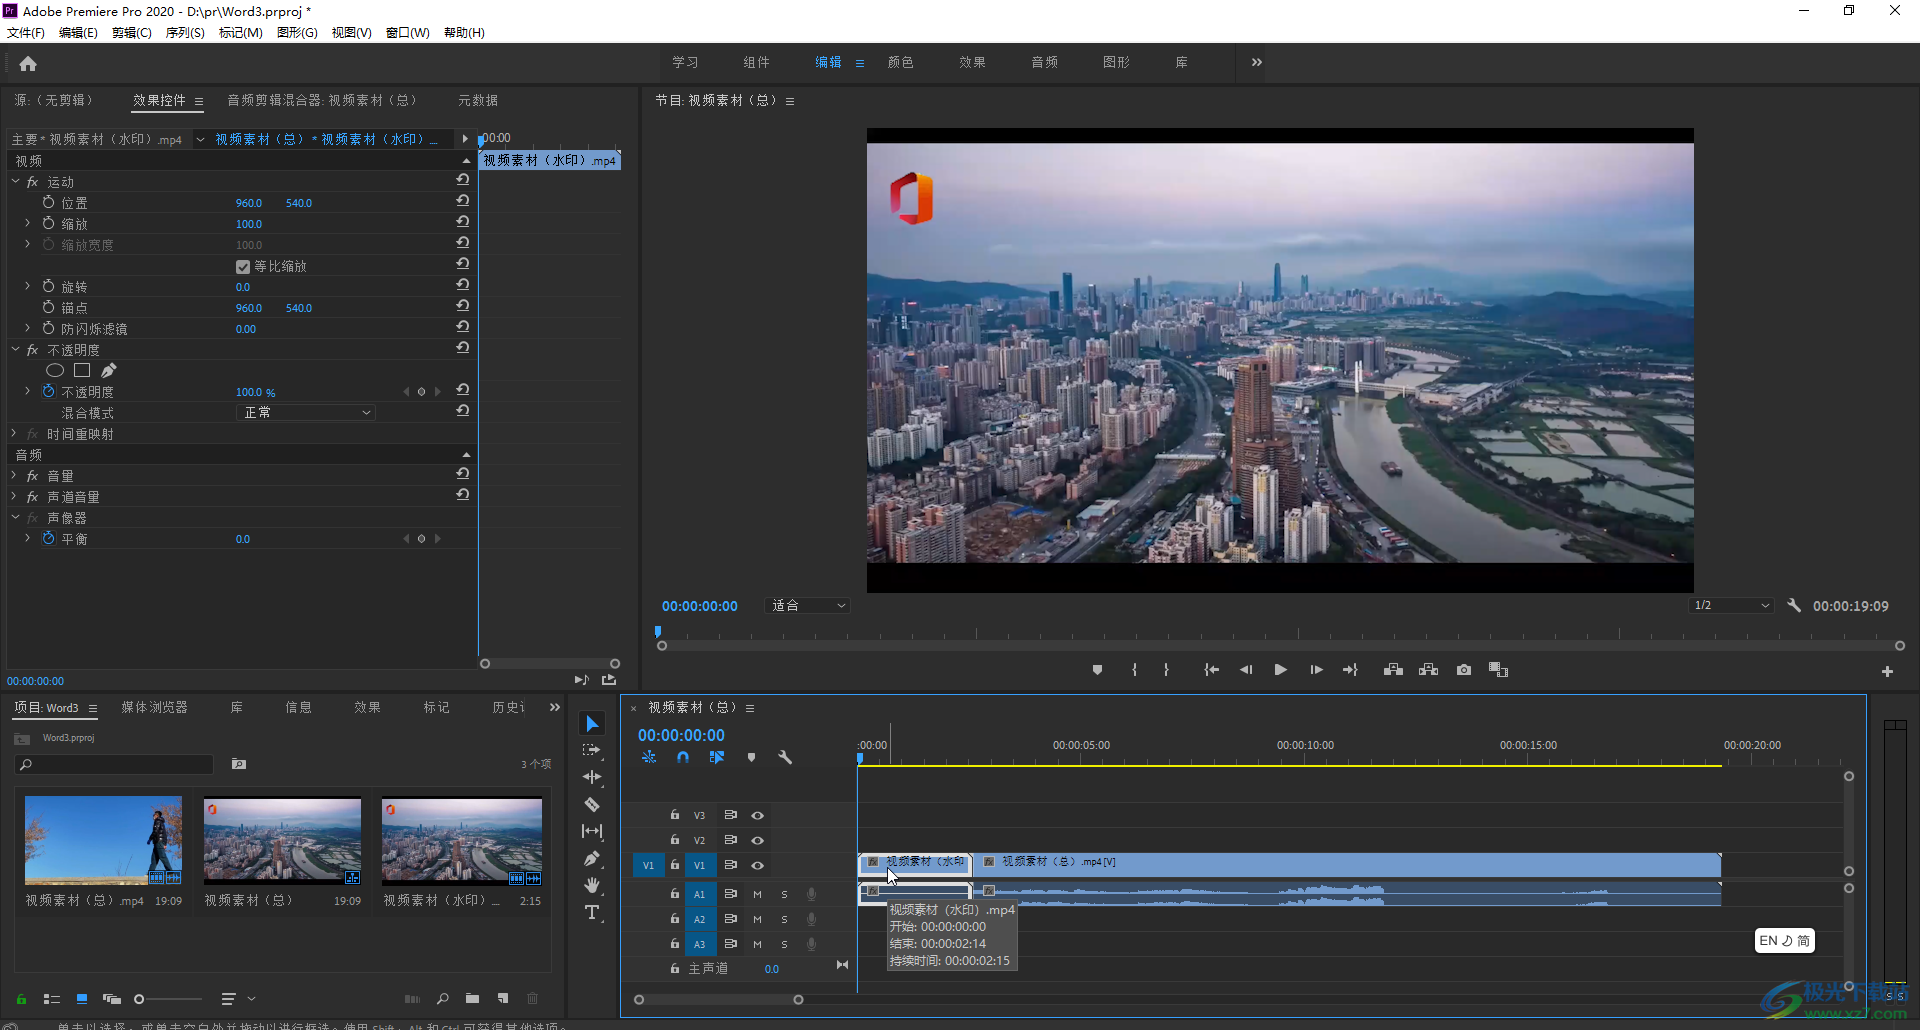Expand the Scale property
Screen dimensions: 1920x1030
pos(27,224)
